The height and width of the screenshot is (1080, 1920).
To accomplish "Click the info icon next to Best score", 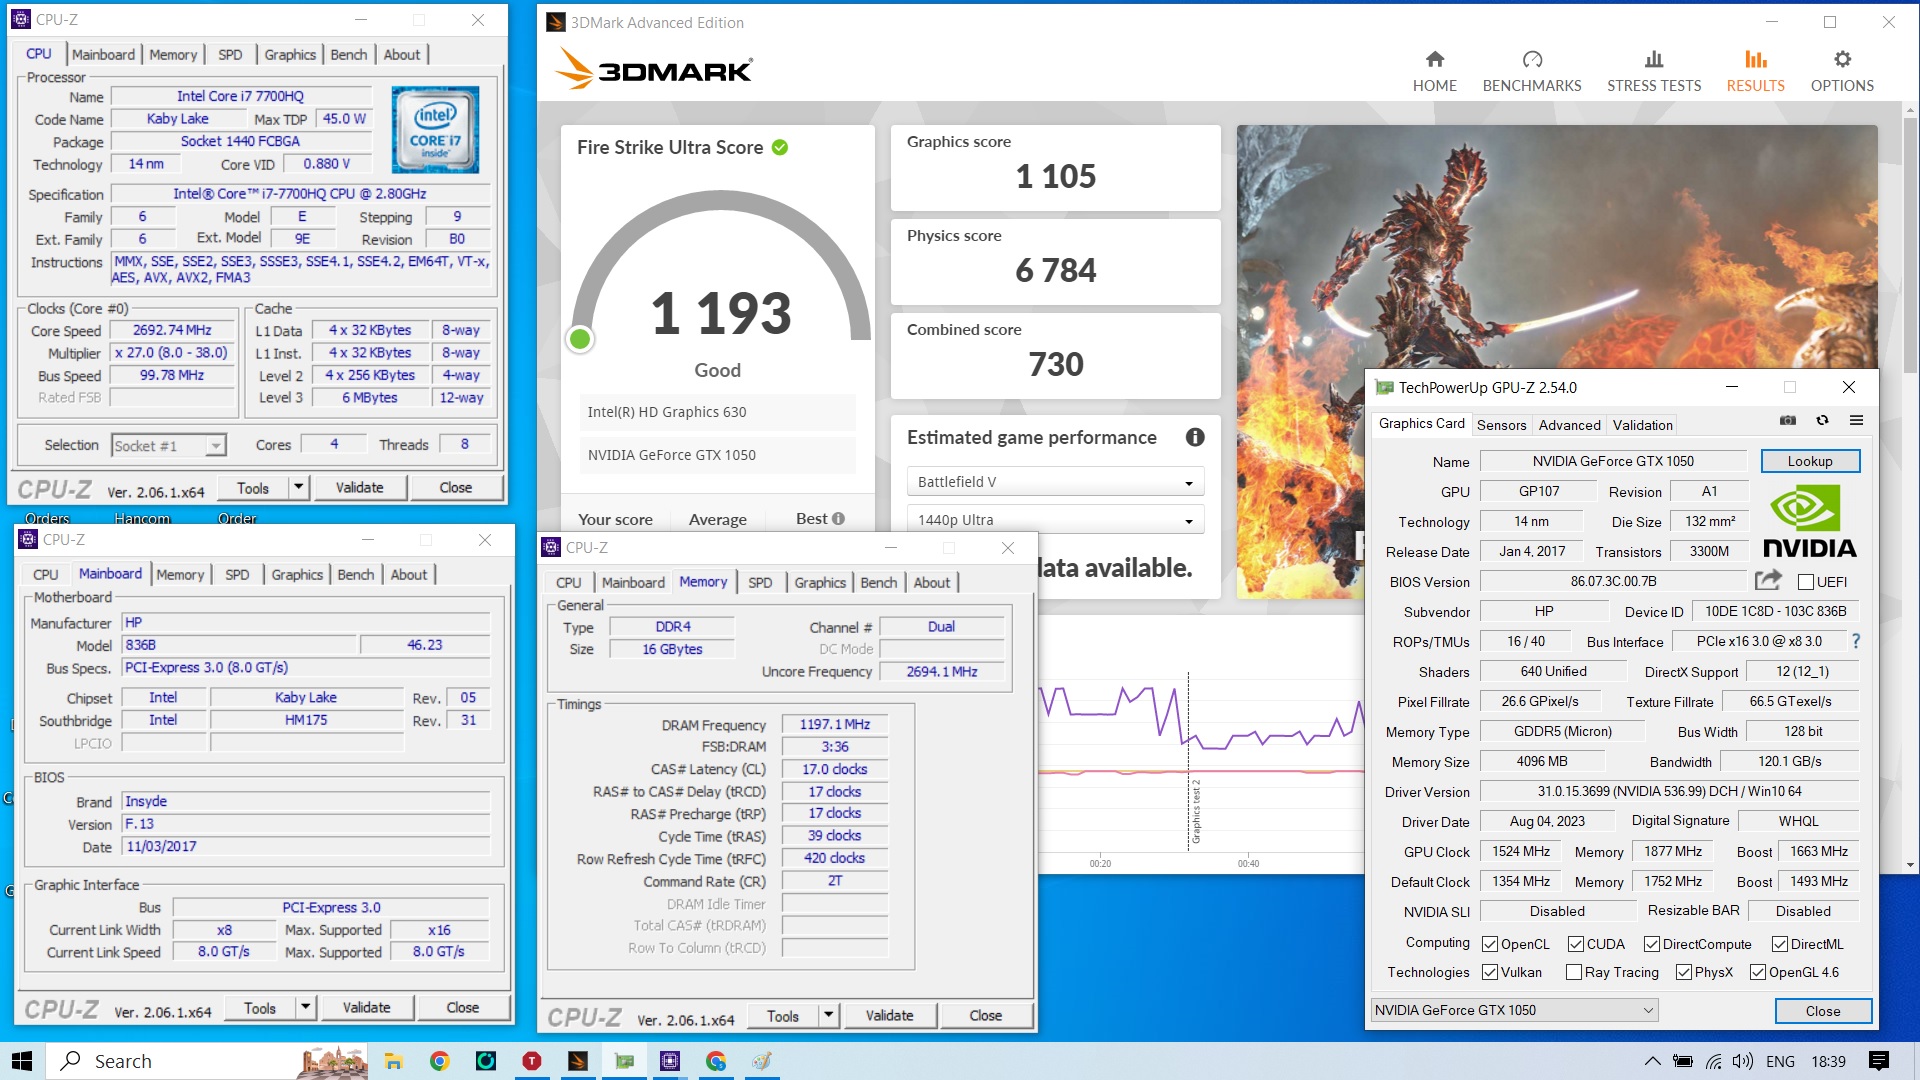I will tap(838, 518).
